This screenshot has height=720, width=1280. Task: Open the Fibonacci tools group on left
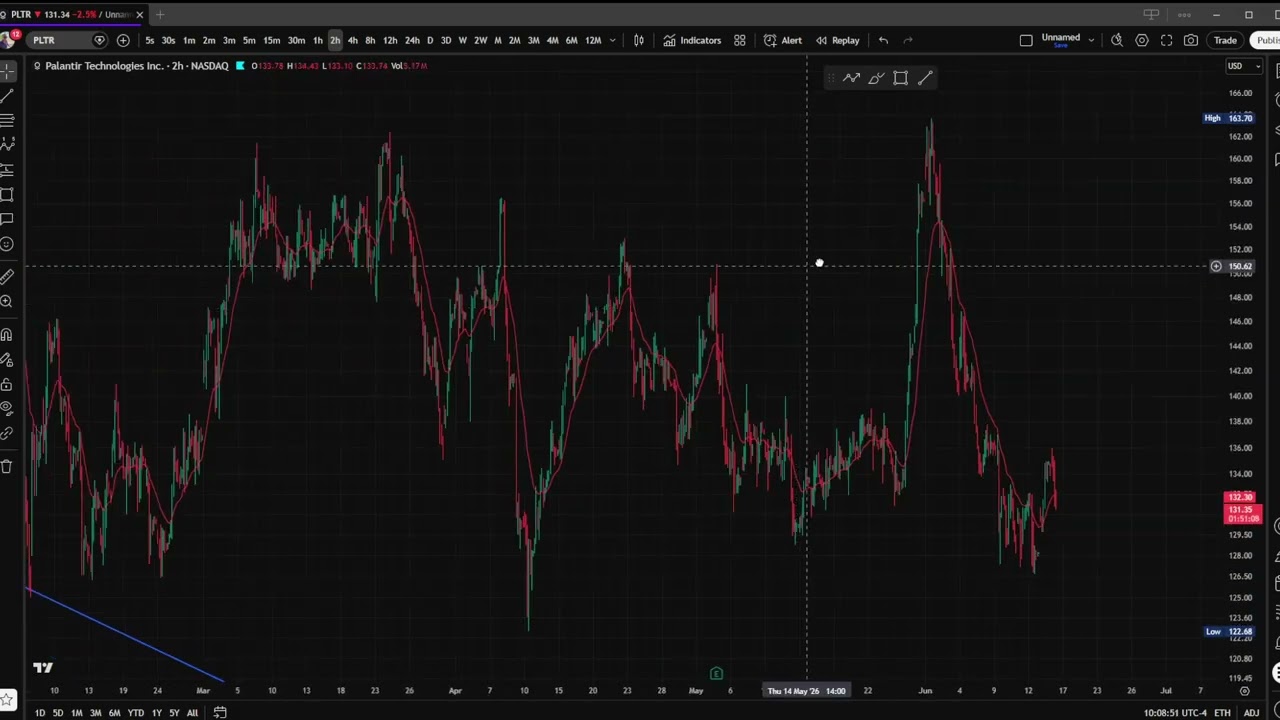point(6,121)
